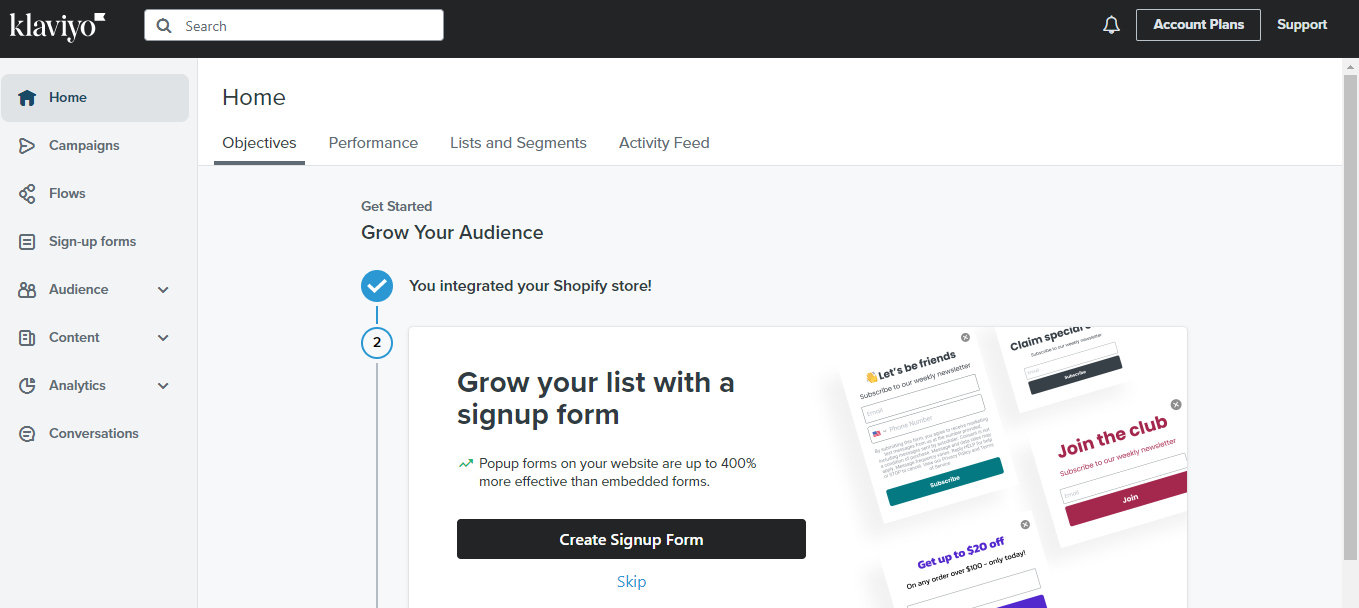Click the Analytics pie chart icon

(27, 386)
